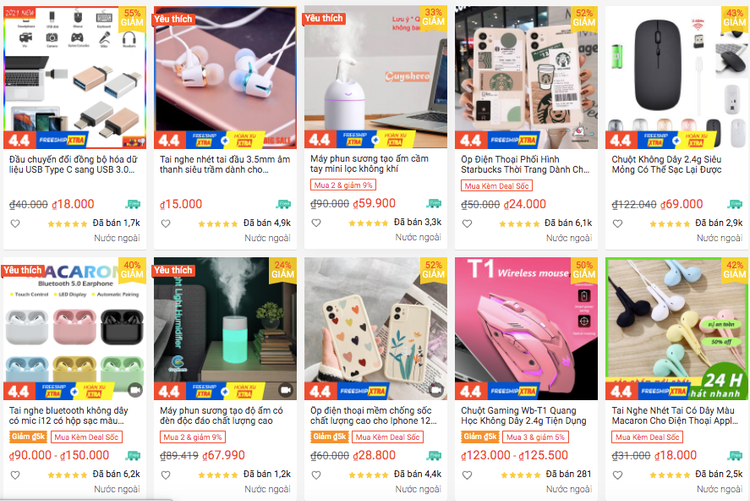Open title link 'Chuột Gaming Wb-T1 Quang'
Screen dimensions: 750x501
click(x=518, y=411)
